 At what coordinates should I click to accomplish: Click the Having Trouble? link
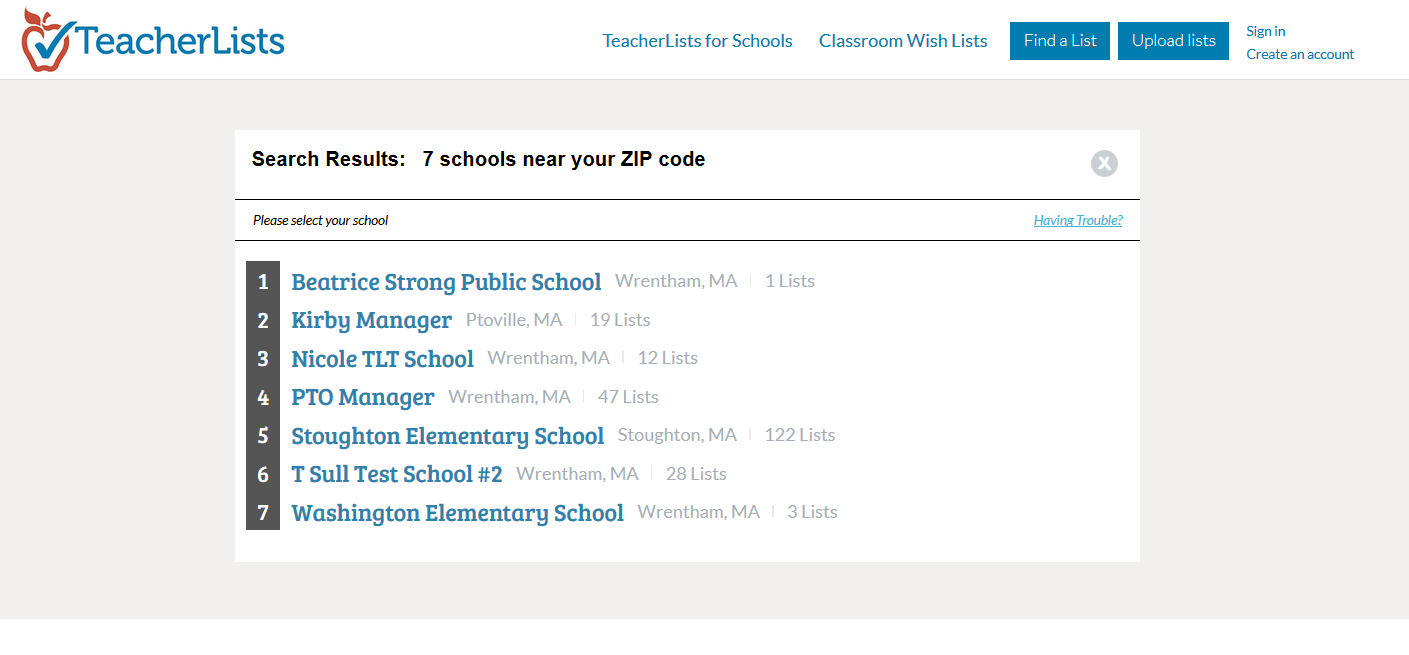1078,220
